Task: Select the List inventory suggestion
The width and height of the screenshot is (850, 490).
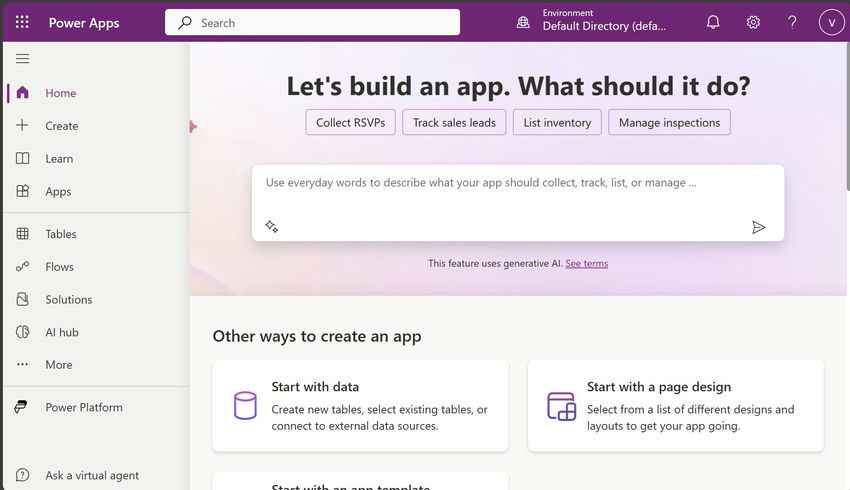Action: pyautogui.click(x=557, y=122)
